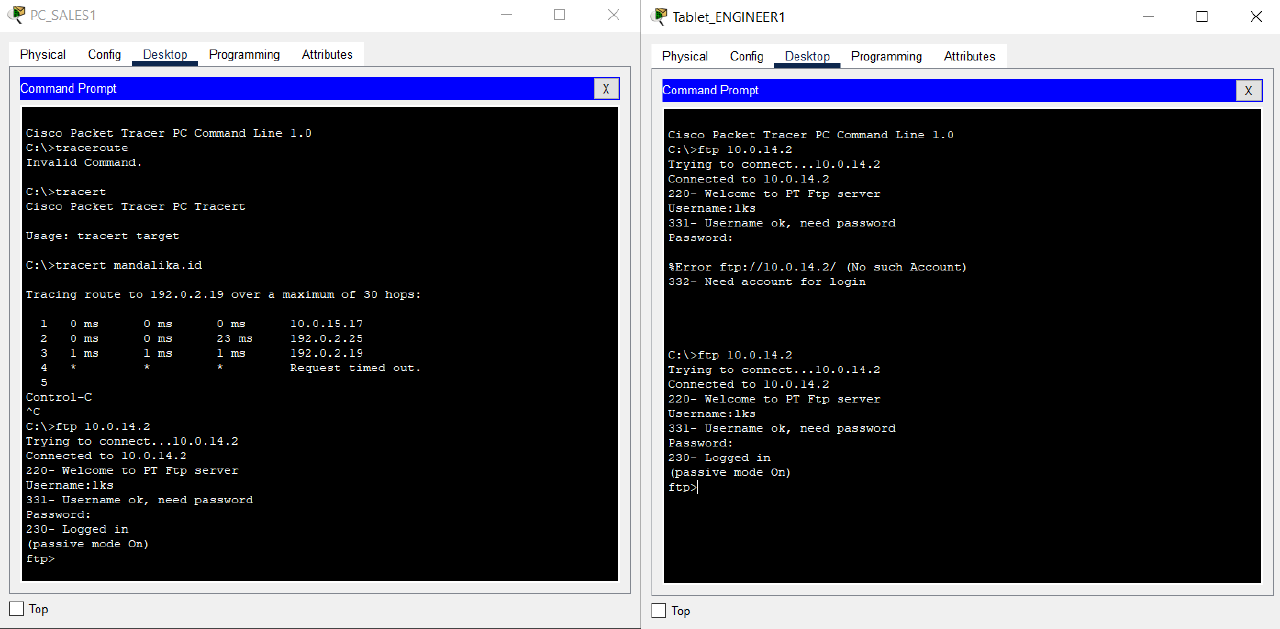Select the Desktop tab of Tablet_ENGINEER1
1280x629 pixels.
point(806,56)
